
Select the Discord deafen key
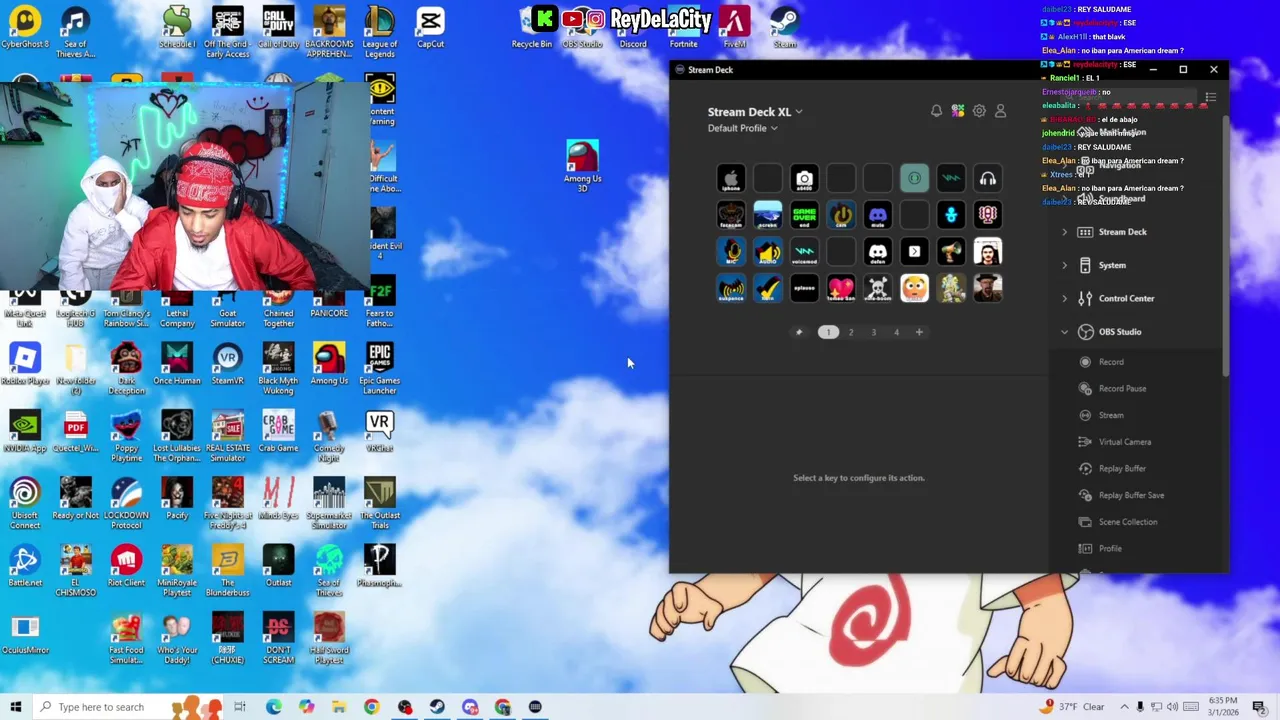click(878, 252)
